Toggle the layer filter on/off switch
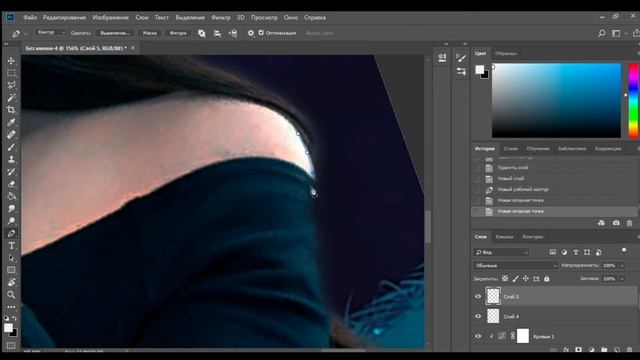This screenshot has height=360, width=640. click(624, 250)
